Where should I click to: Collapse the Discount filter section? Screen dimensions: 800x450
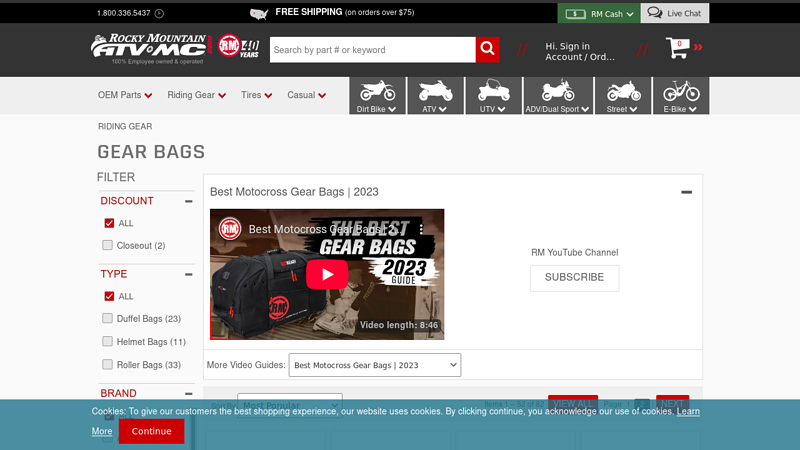(x=189, y=201)
